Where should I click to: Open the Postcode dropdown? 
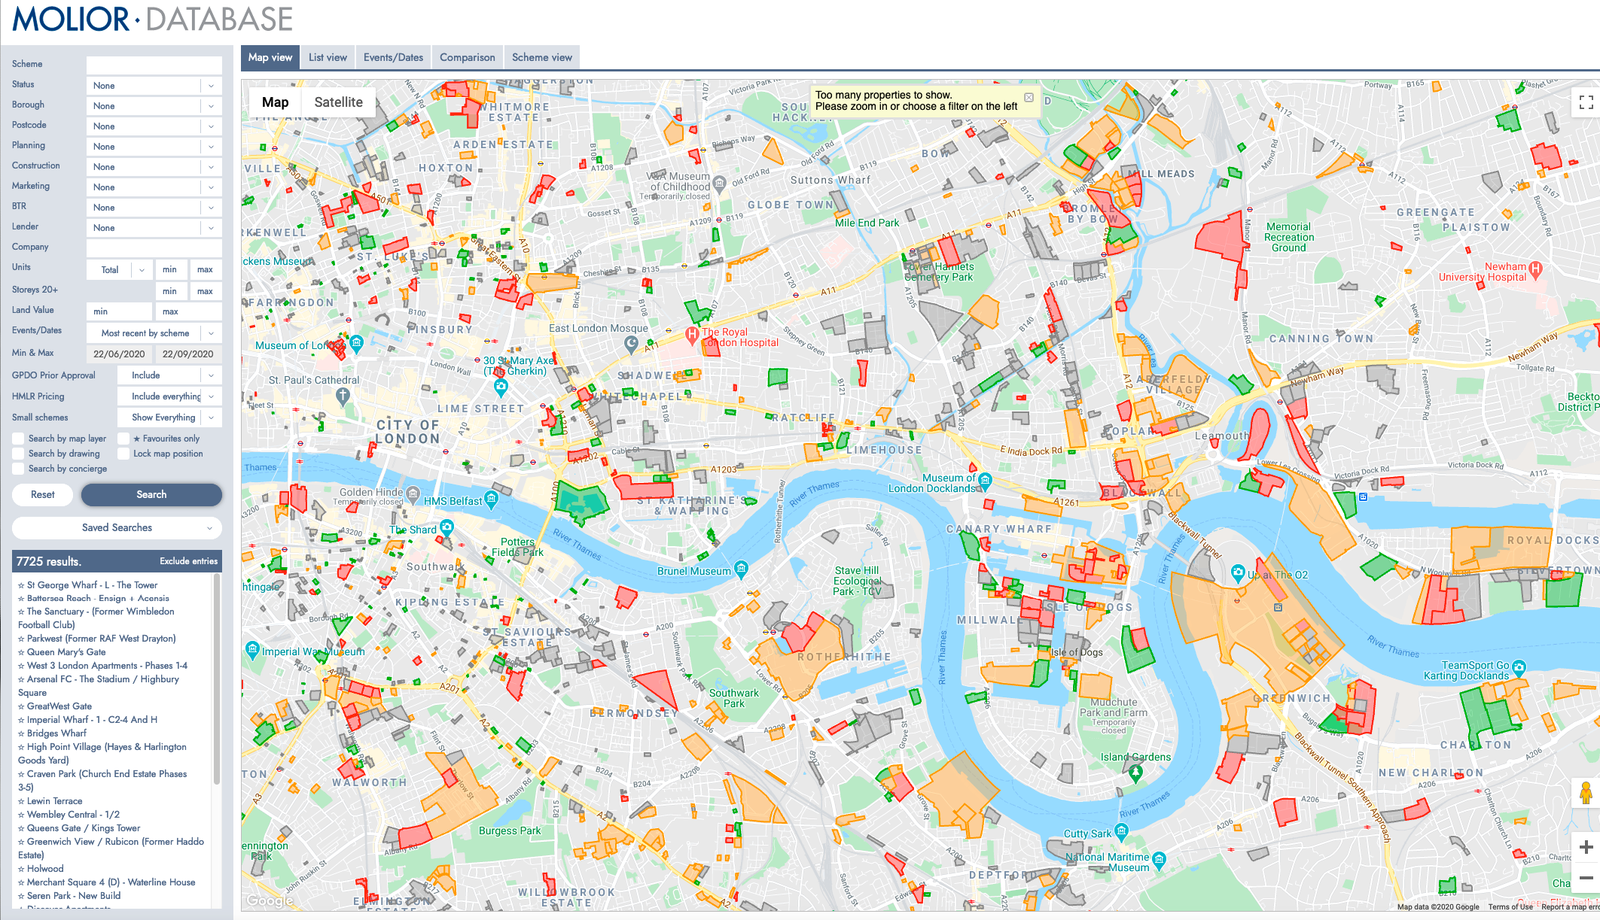154,126
